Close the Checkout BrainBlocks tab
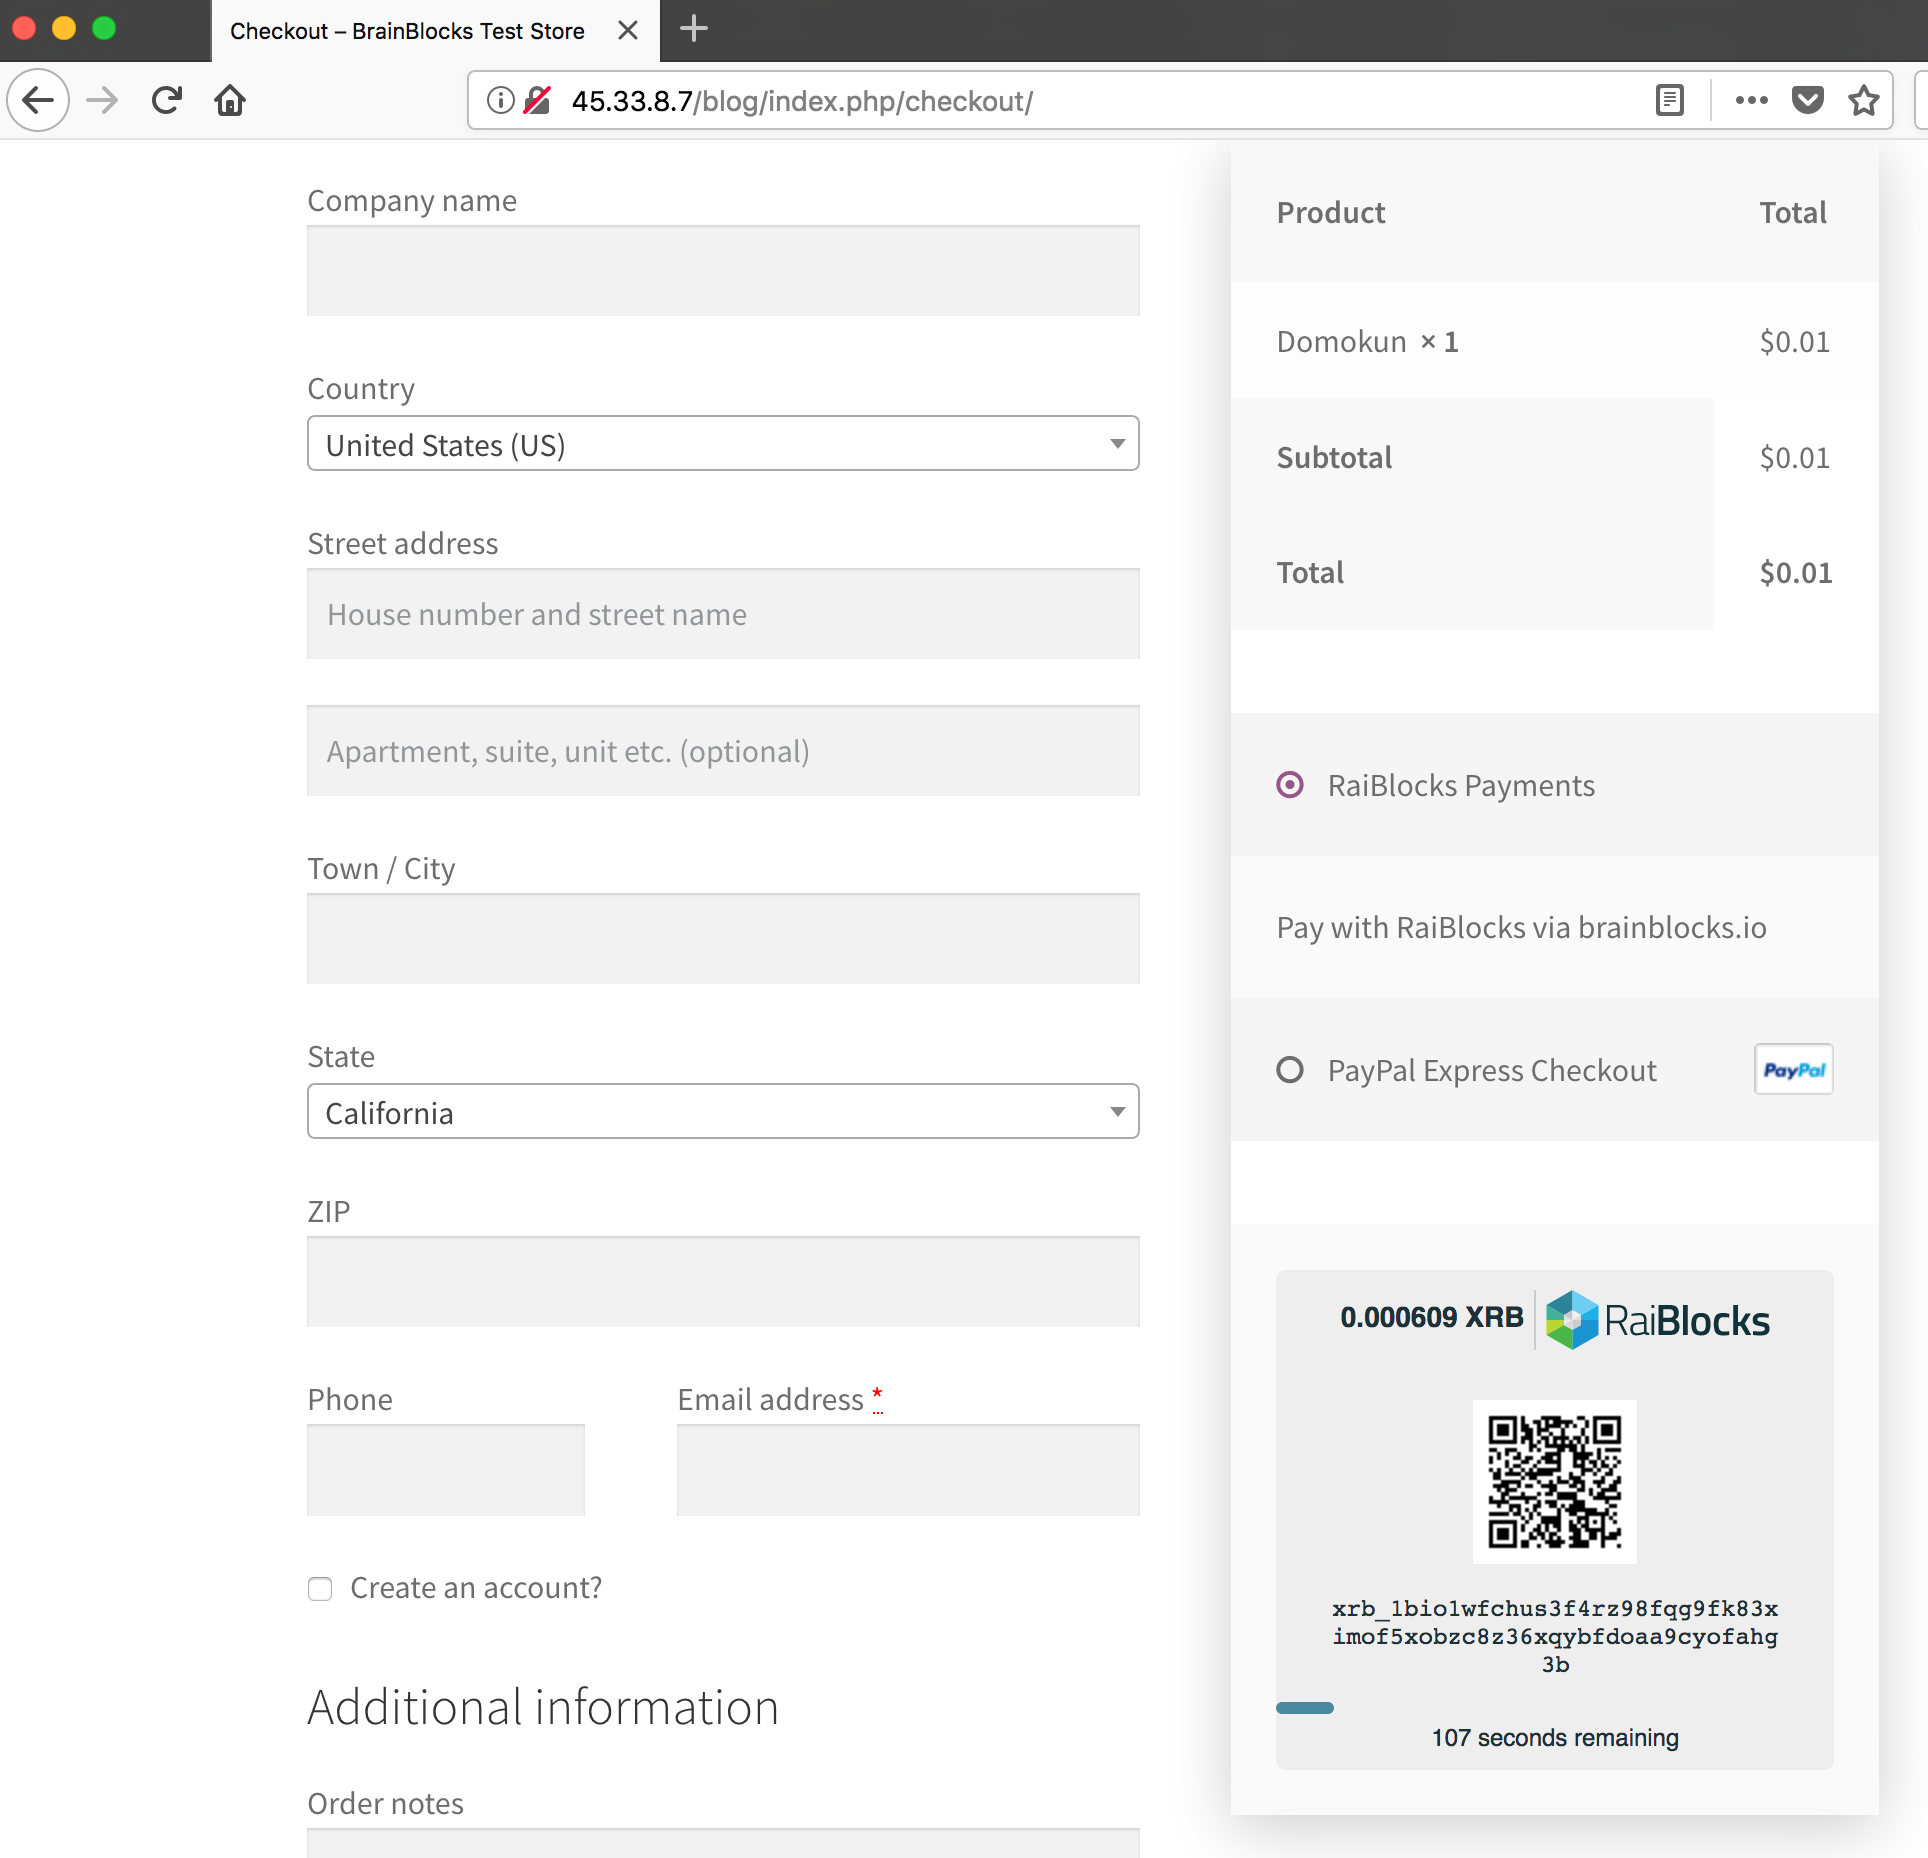This screenshot has width=1928, height=1858. (x=628, y=30)
